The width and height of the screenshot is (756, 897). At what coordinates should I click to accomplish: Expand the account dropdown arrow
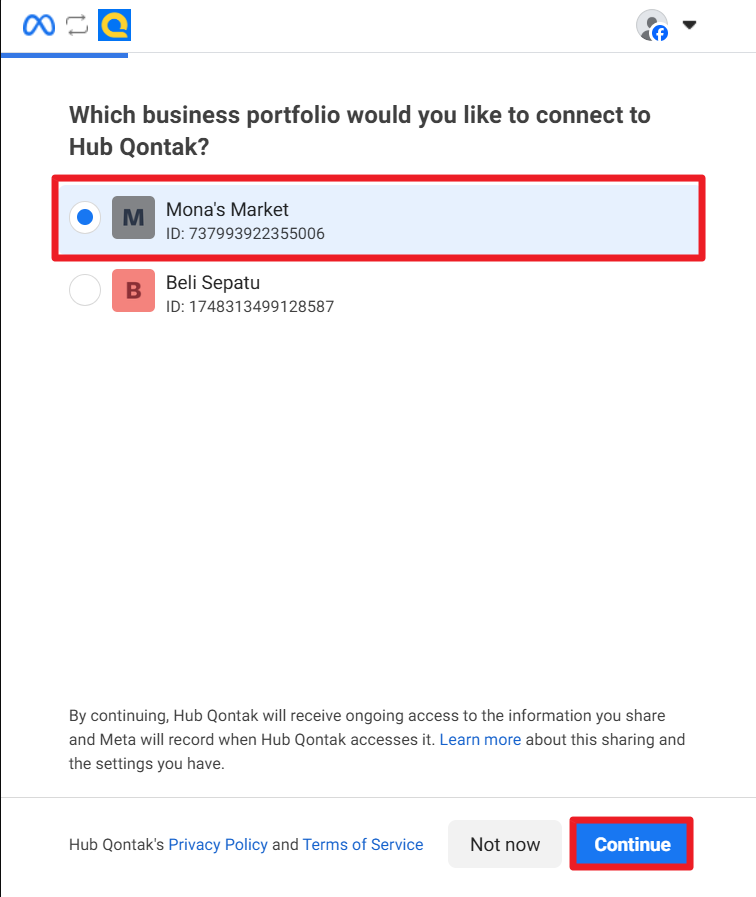coord(689,26)
